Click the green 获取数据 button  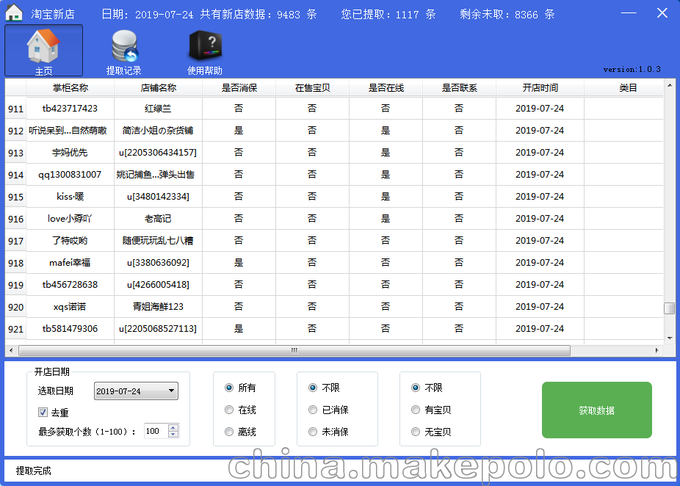(x=597, y=410)
